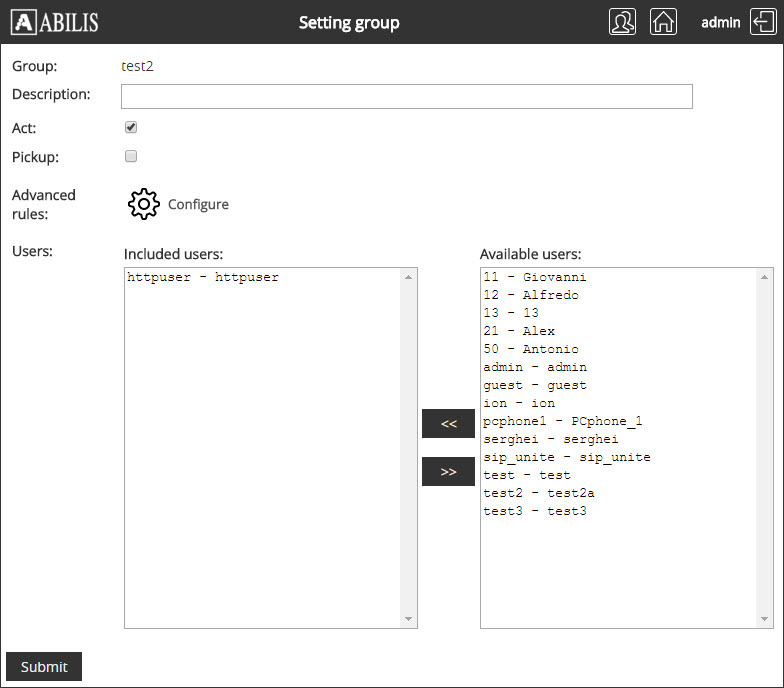Click the ABILIS logo
Viewport: 784px width, 688px height.
56,22
